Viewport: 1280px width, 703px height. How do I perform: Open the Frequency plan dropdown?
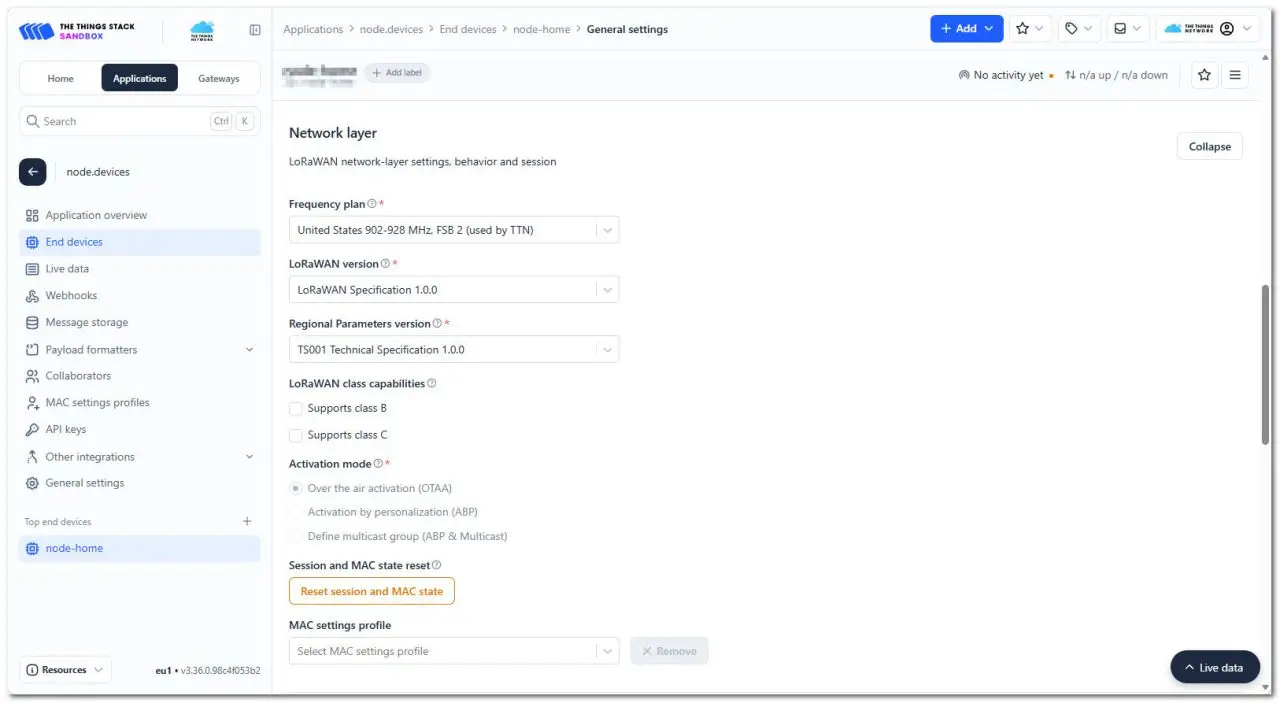pos(454,230)
